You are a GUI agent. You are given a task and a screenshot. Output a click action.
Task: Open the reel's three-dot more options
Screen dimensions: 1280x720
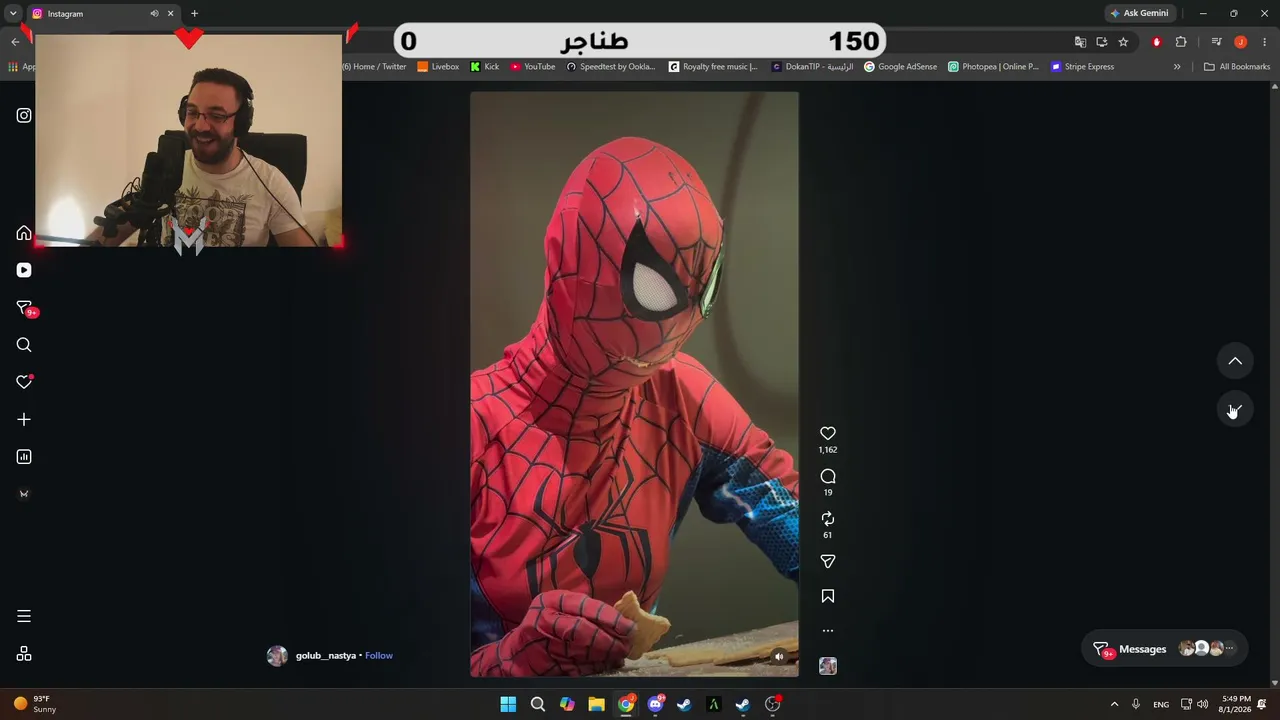click(828, 631)
